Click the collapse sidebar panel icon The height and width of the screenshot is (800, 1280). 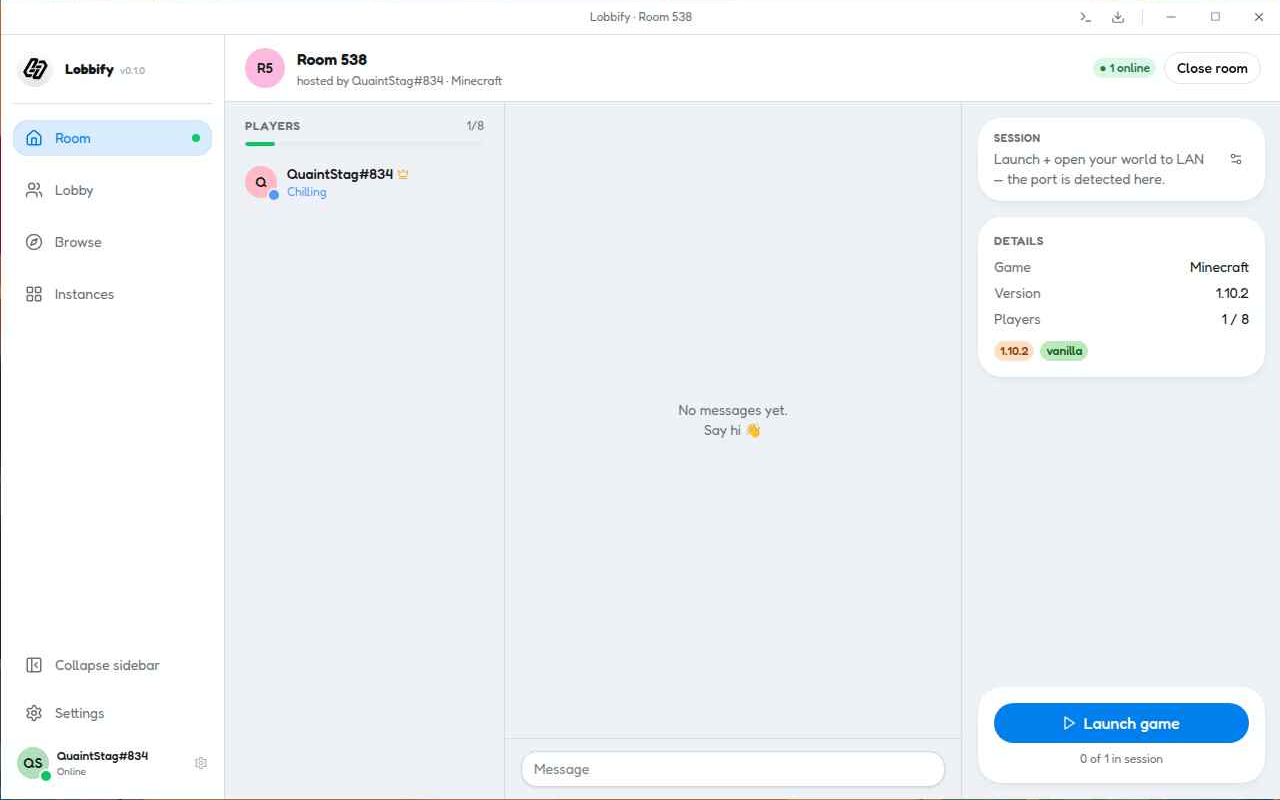coord(34,665)
